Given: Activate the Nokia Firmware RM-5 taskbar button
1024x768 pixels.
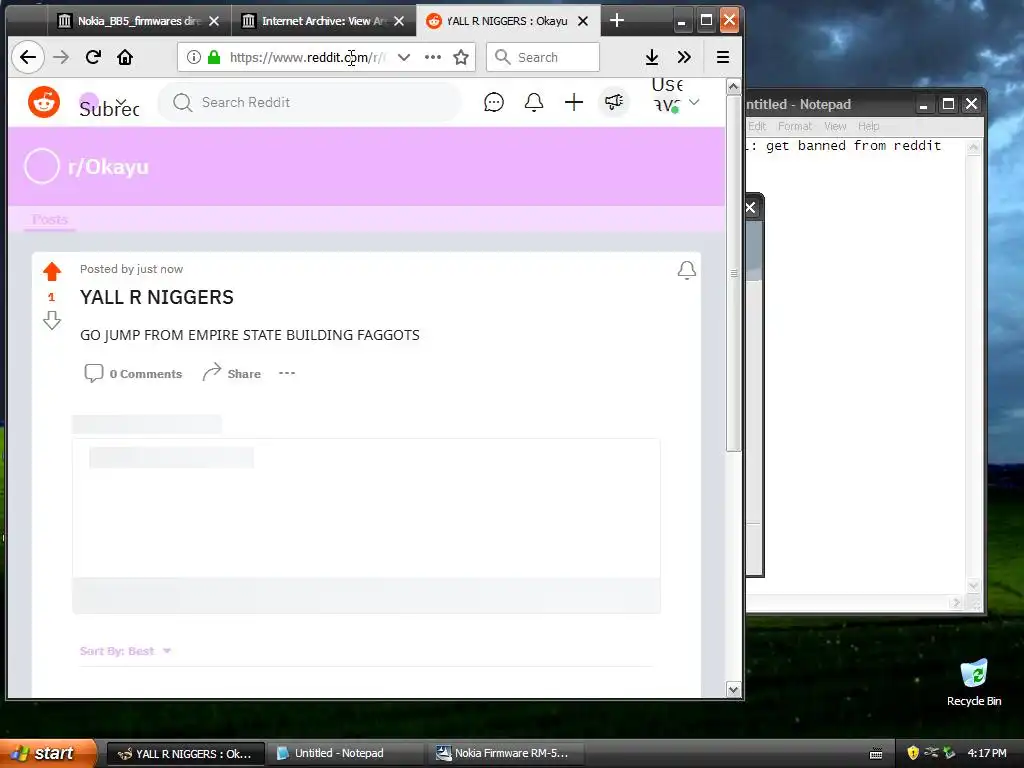Looking at the screenshot, I should point(507,754).
